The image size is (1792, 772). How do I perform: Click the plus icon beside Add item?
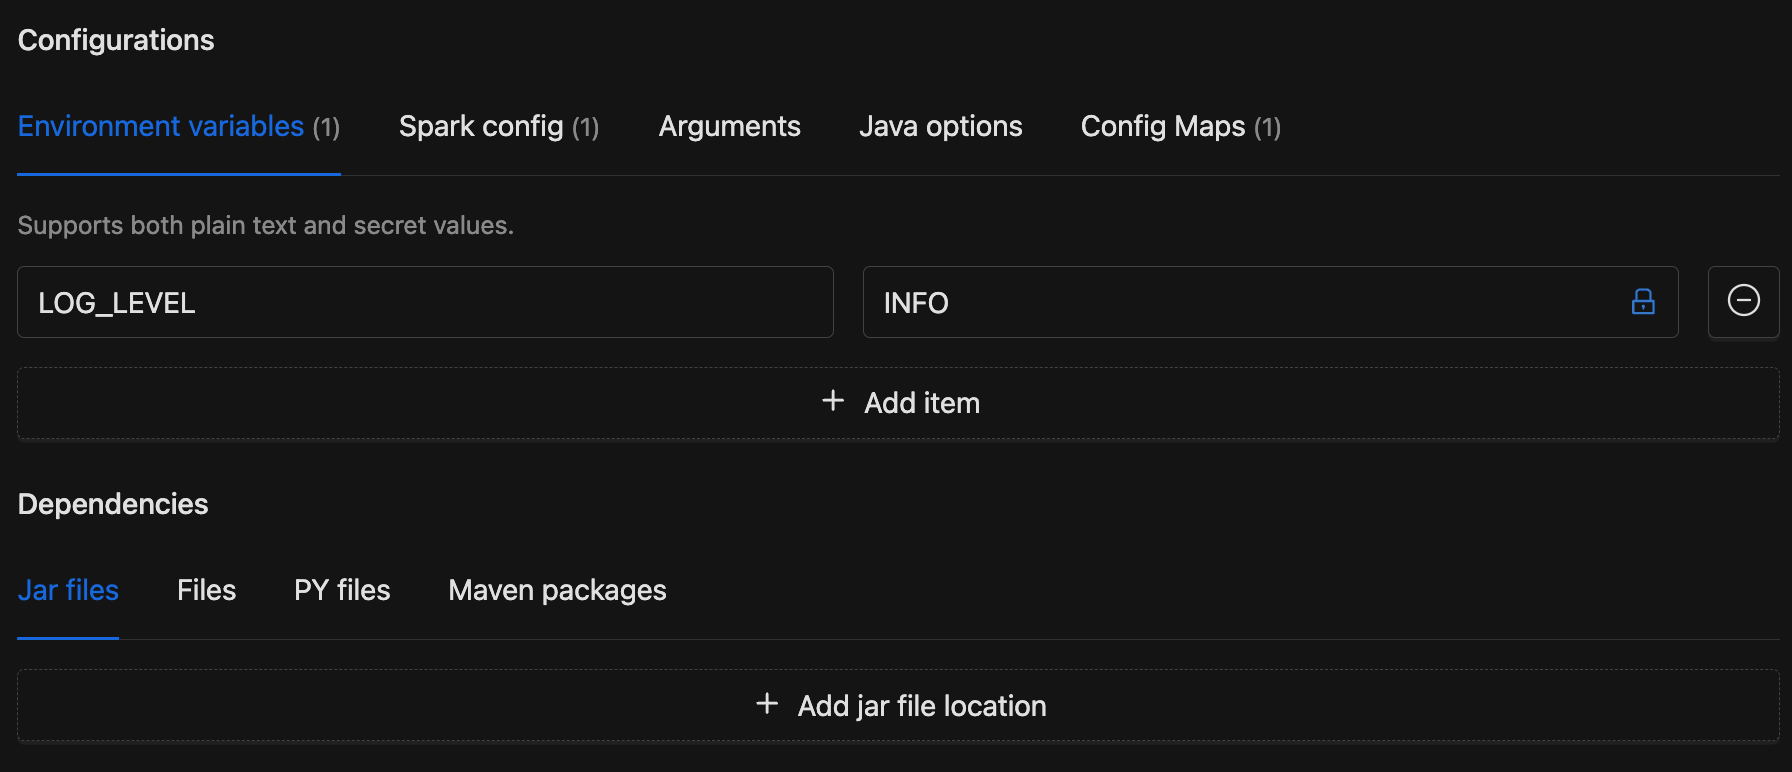pos(833,401)
